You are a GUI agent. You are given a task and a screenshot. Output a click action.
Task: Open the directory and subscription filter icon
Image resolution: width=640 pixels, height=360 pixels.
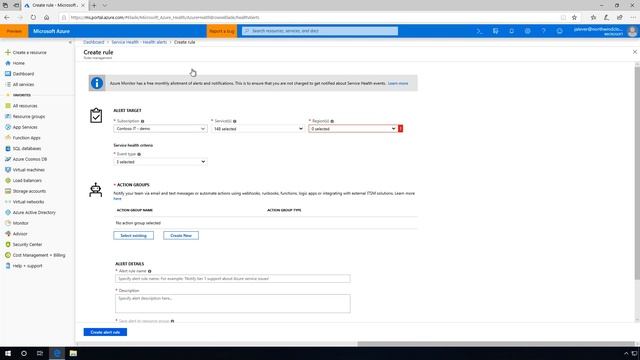tap(496, 31)
